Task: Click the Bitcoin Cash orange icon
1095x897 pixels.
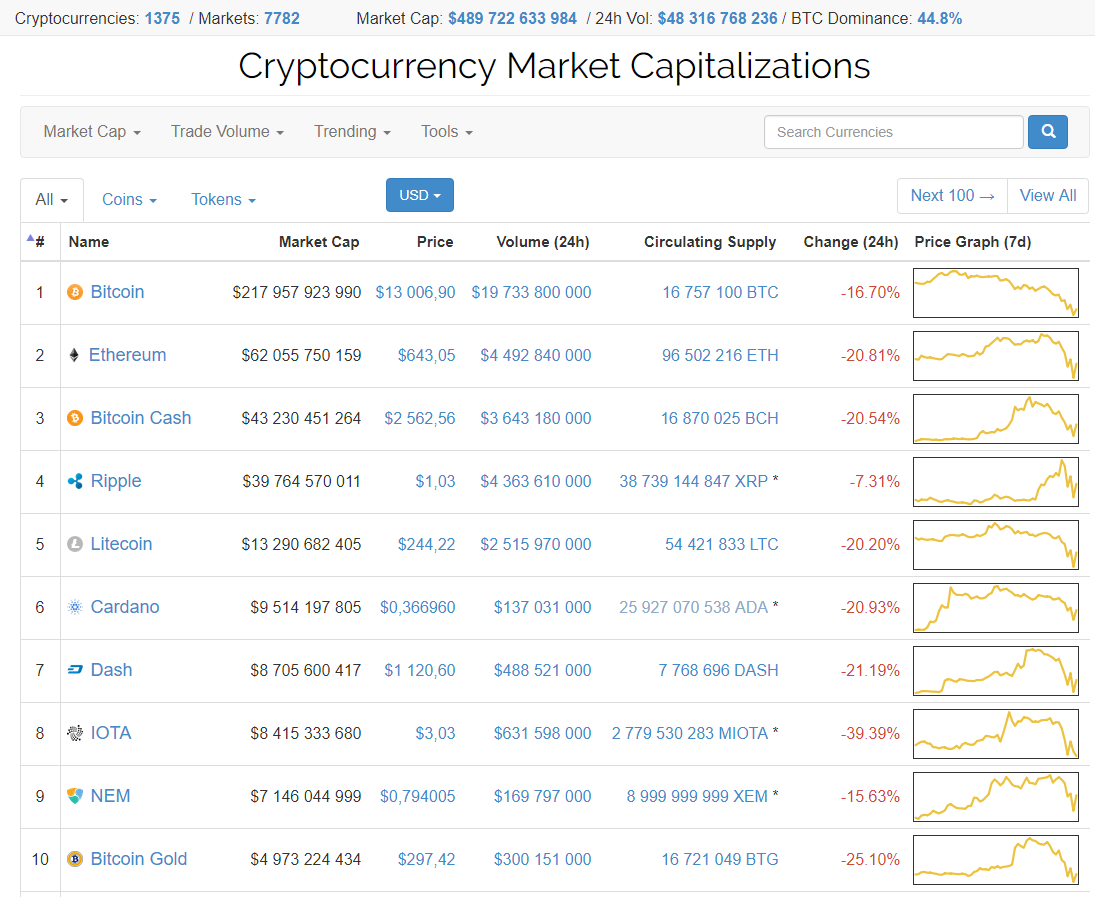Action: pos(74,418)
